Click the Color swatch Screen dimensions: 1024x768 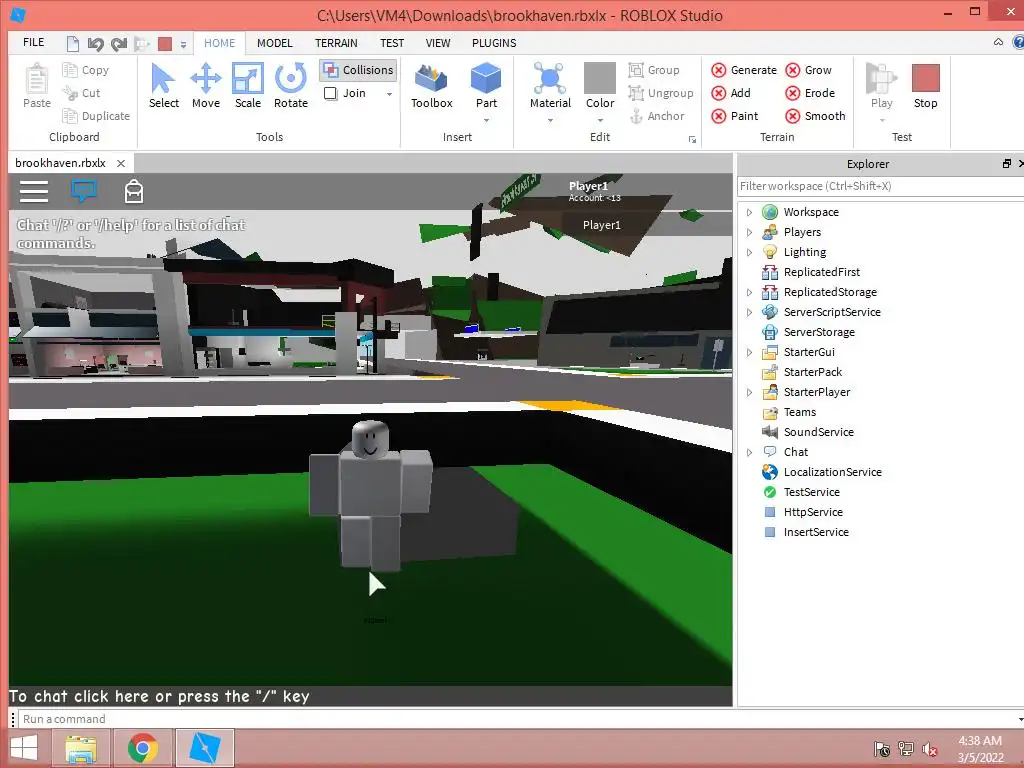[600, 78]
